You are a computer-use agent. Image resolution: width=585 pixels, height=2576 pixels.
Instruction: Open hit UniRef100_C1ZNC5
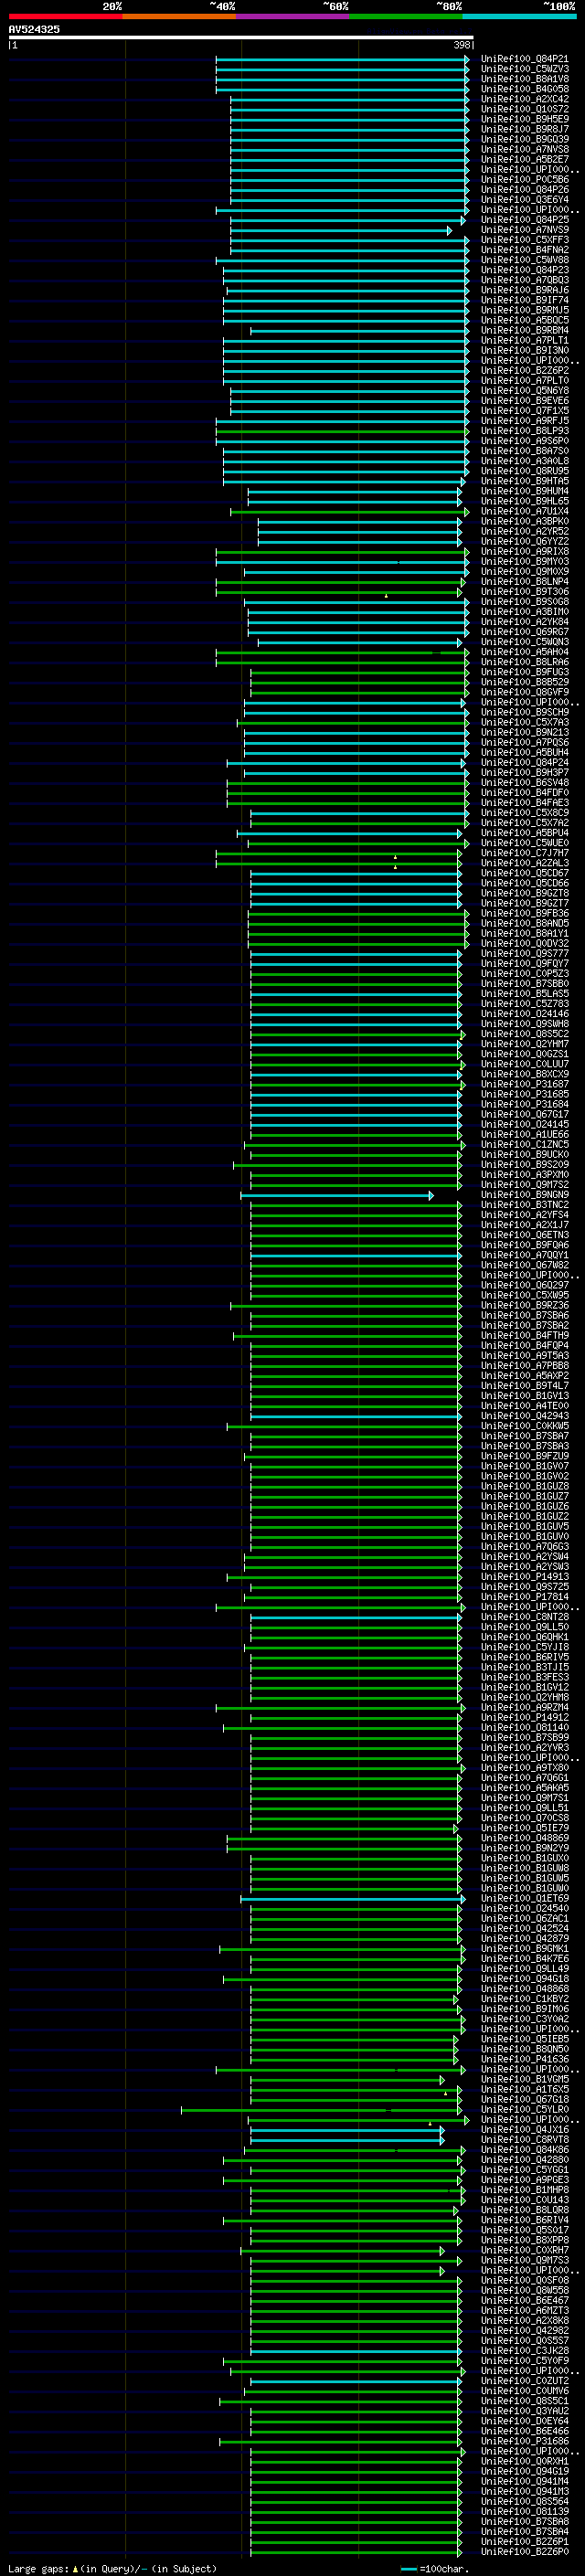[525, 1144]
